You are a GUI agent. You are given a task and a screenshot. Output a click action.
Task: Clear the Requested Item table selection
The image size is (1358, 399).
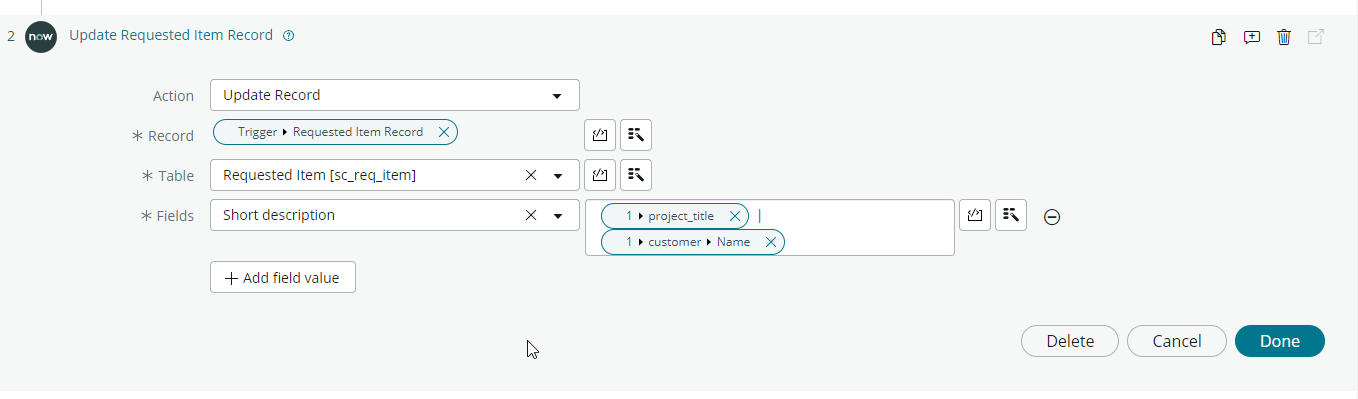531,175
